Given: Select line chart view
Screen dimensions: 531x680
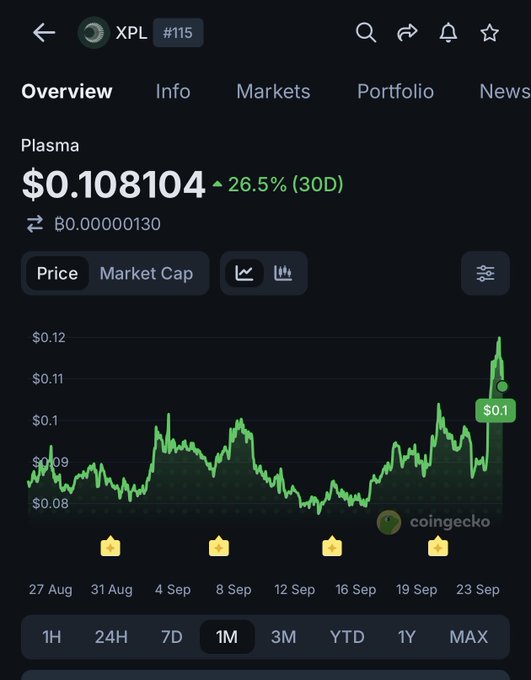Looking at the screenshot, I should coord(244,273).
